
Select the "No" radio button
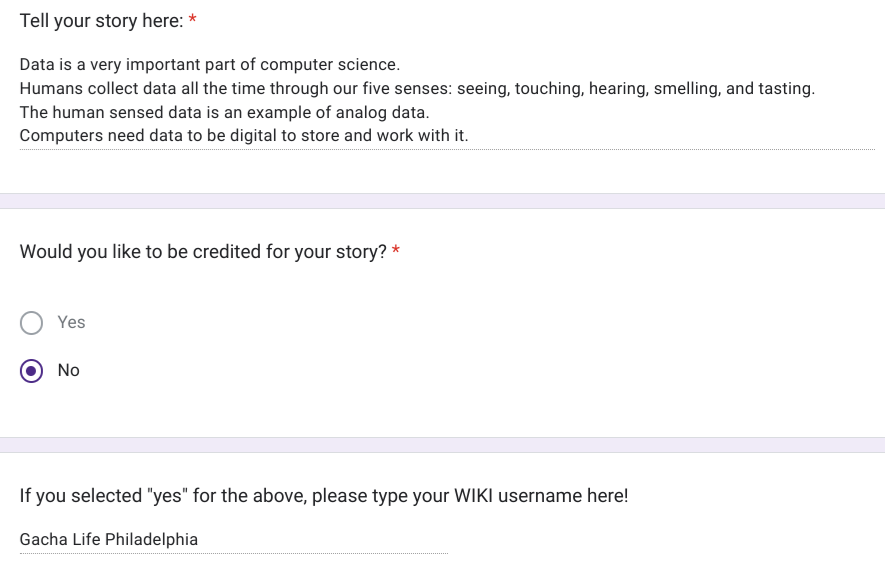[x=32, y=371]
